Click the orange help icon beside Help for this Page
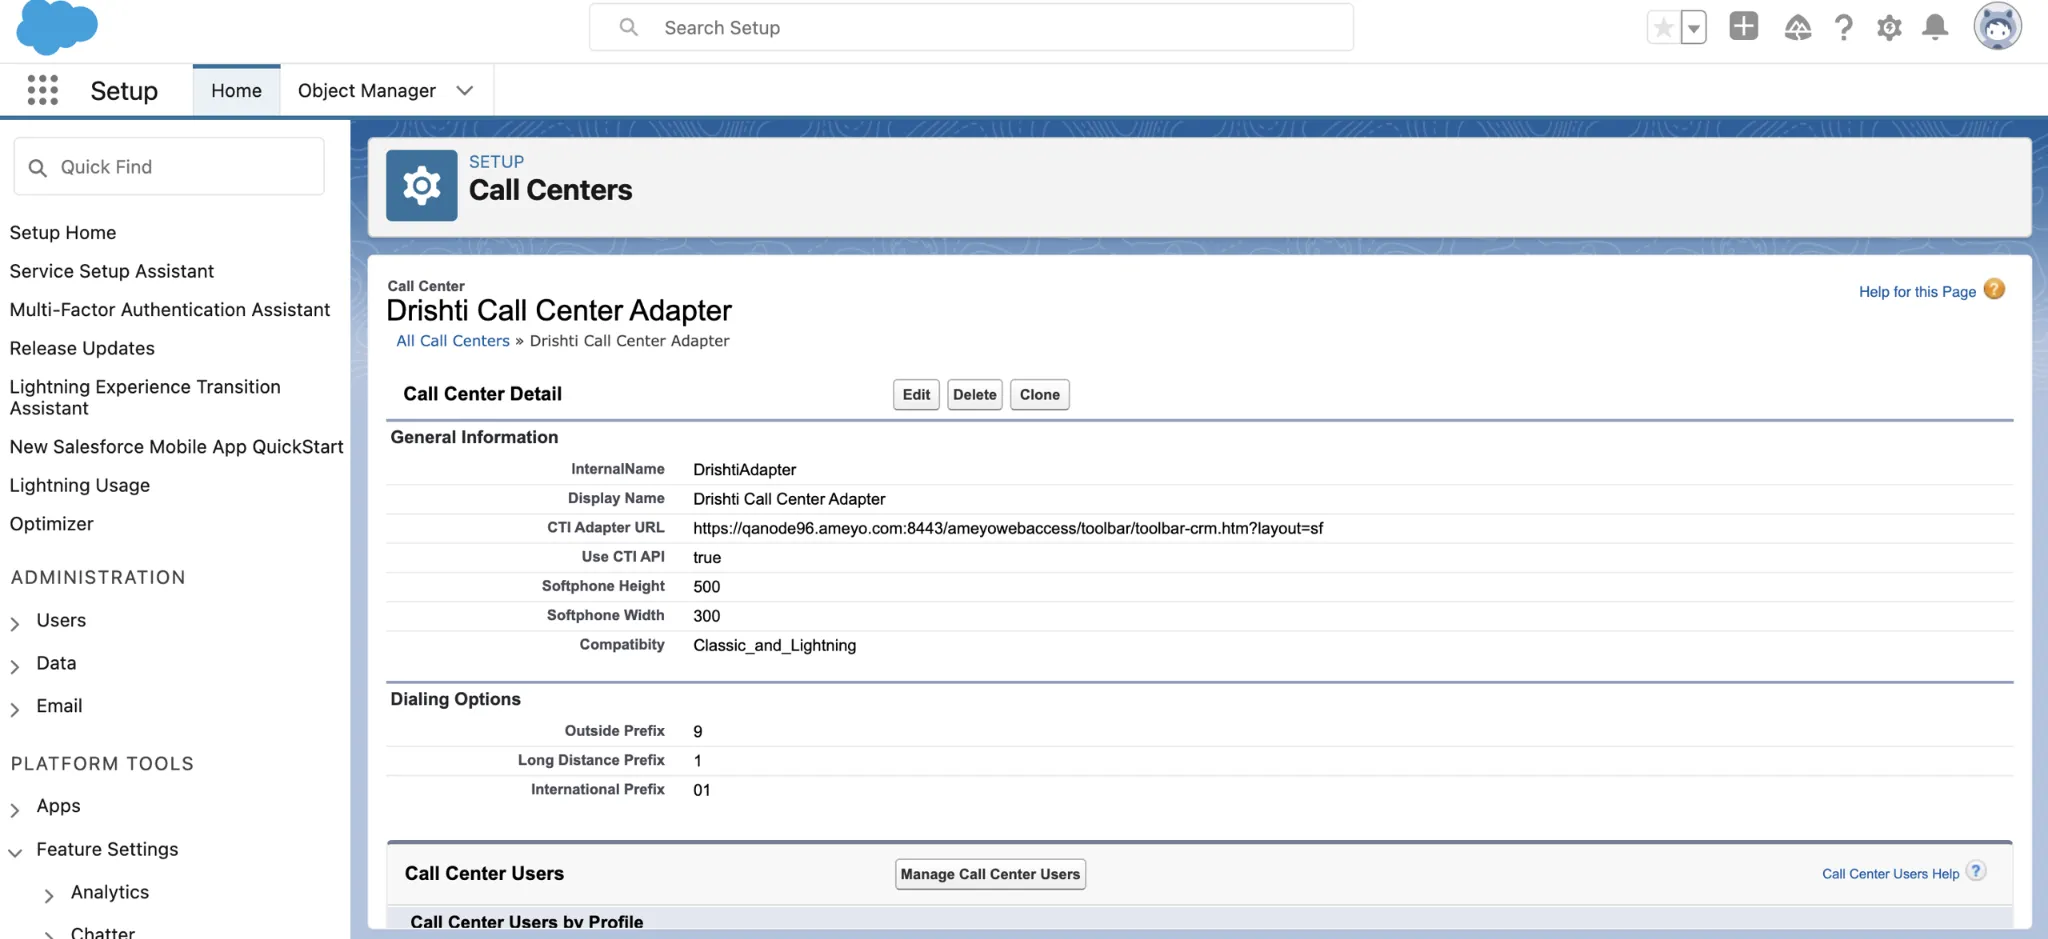The image size is (2048, 939). tap(1994, 290)
